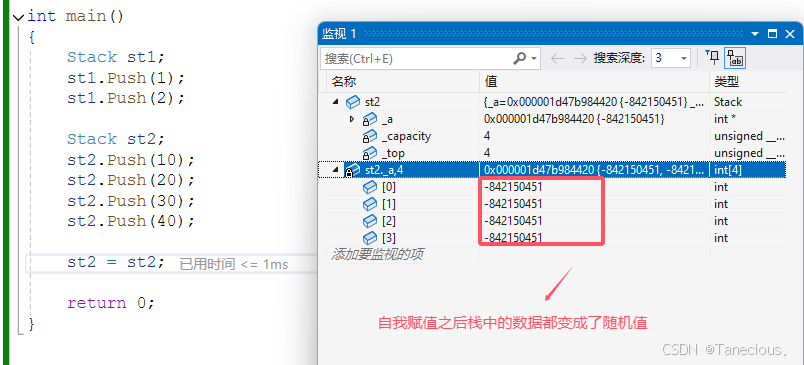The width and height of the screenshot is (804, 365).
Task: Open the search options dropdown arrow
Action: pyautogui.click(x=534, y=59)
